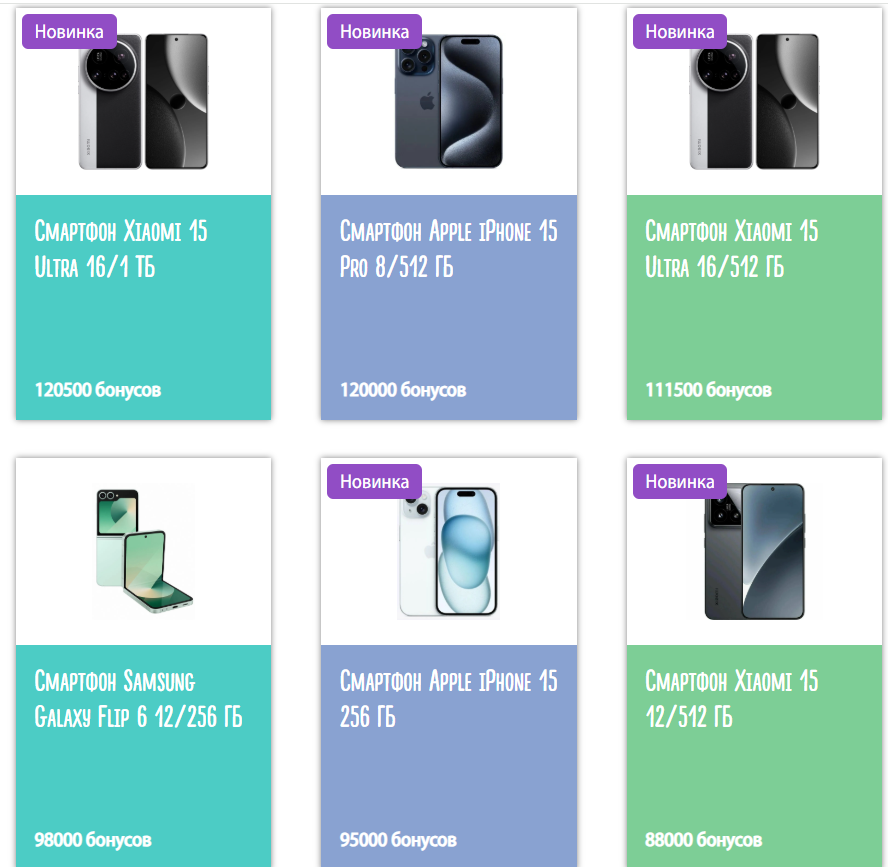Click 'Смартфон Xiaomi 15 Ultra 16/1 ТБ' title
This screenshot has width=888, height=867.
pyautogui.click(x=121, y=249)
